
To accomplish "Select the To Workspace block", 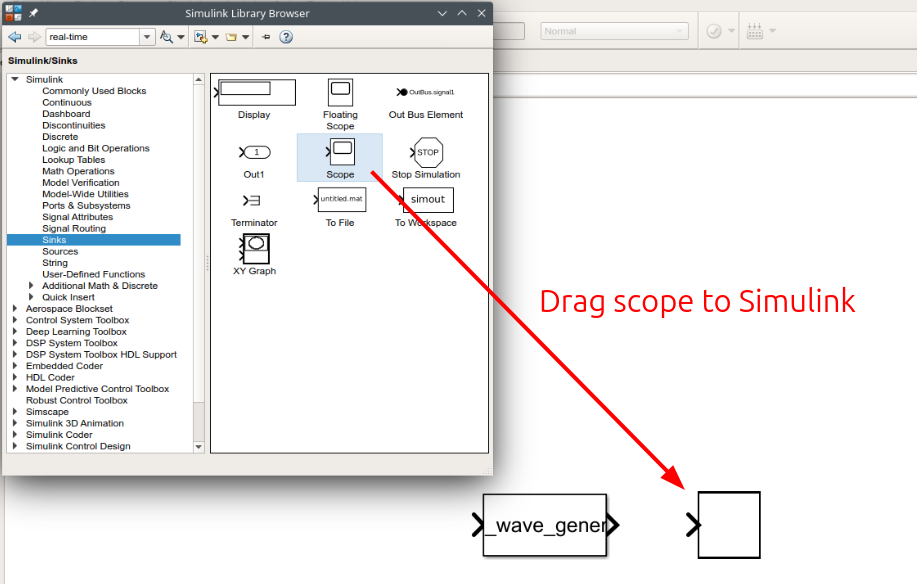I will (427, 199).
